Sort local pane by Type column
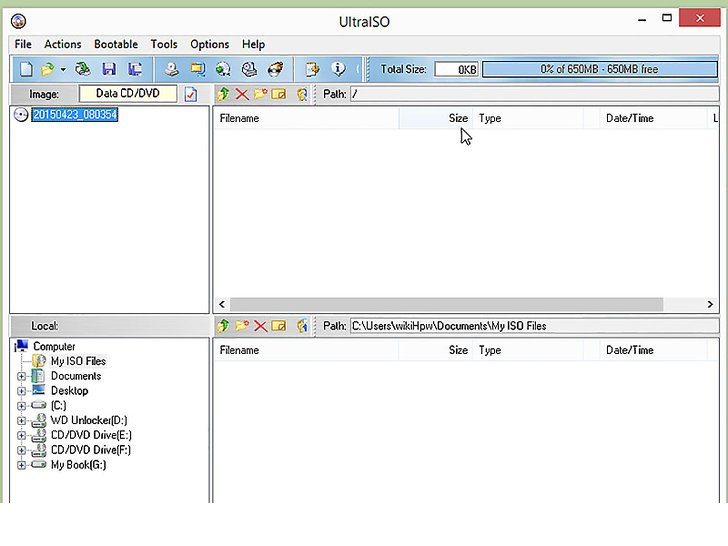 tap(528, 350)
